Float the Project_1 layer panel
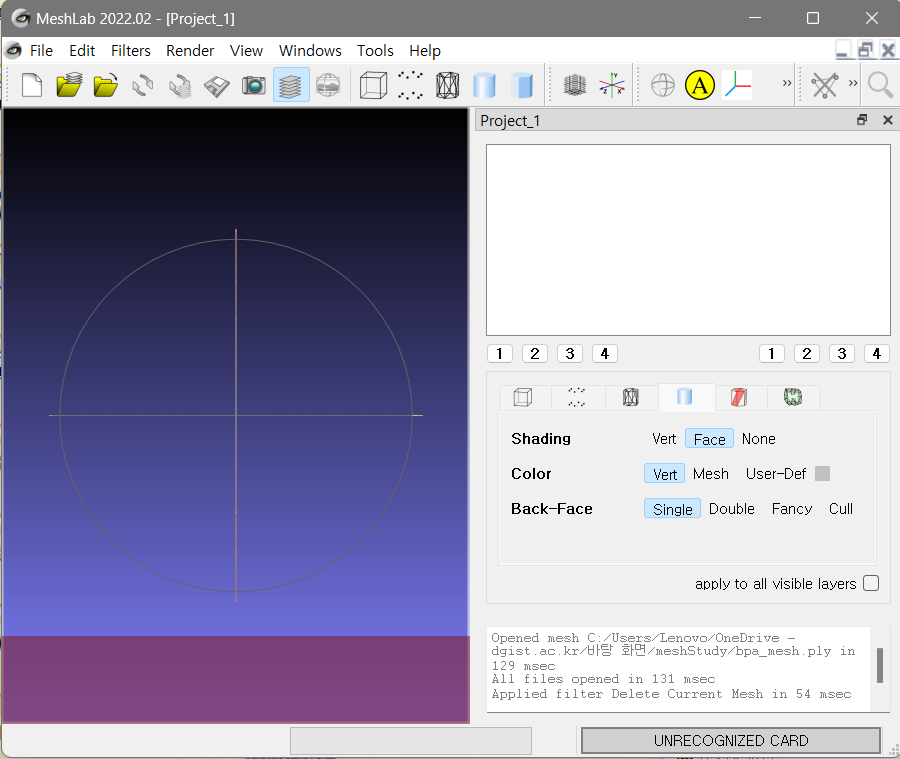Image resolution: width=900 pixels, height=759 pixels. 862,119
